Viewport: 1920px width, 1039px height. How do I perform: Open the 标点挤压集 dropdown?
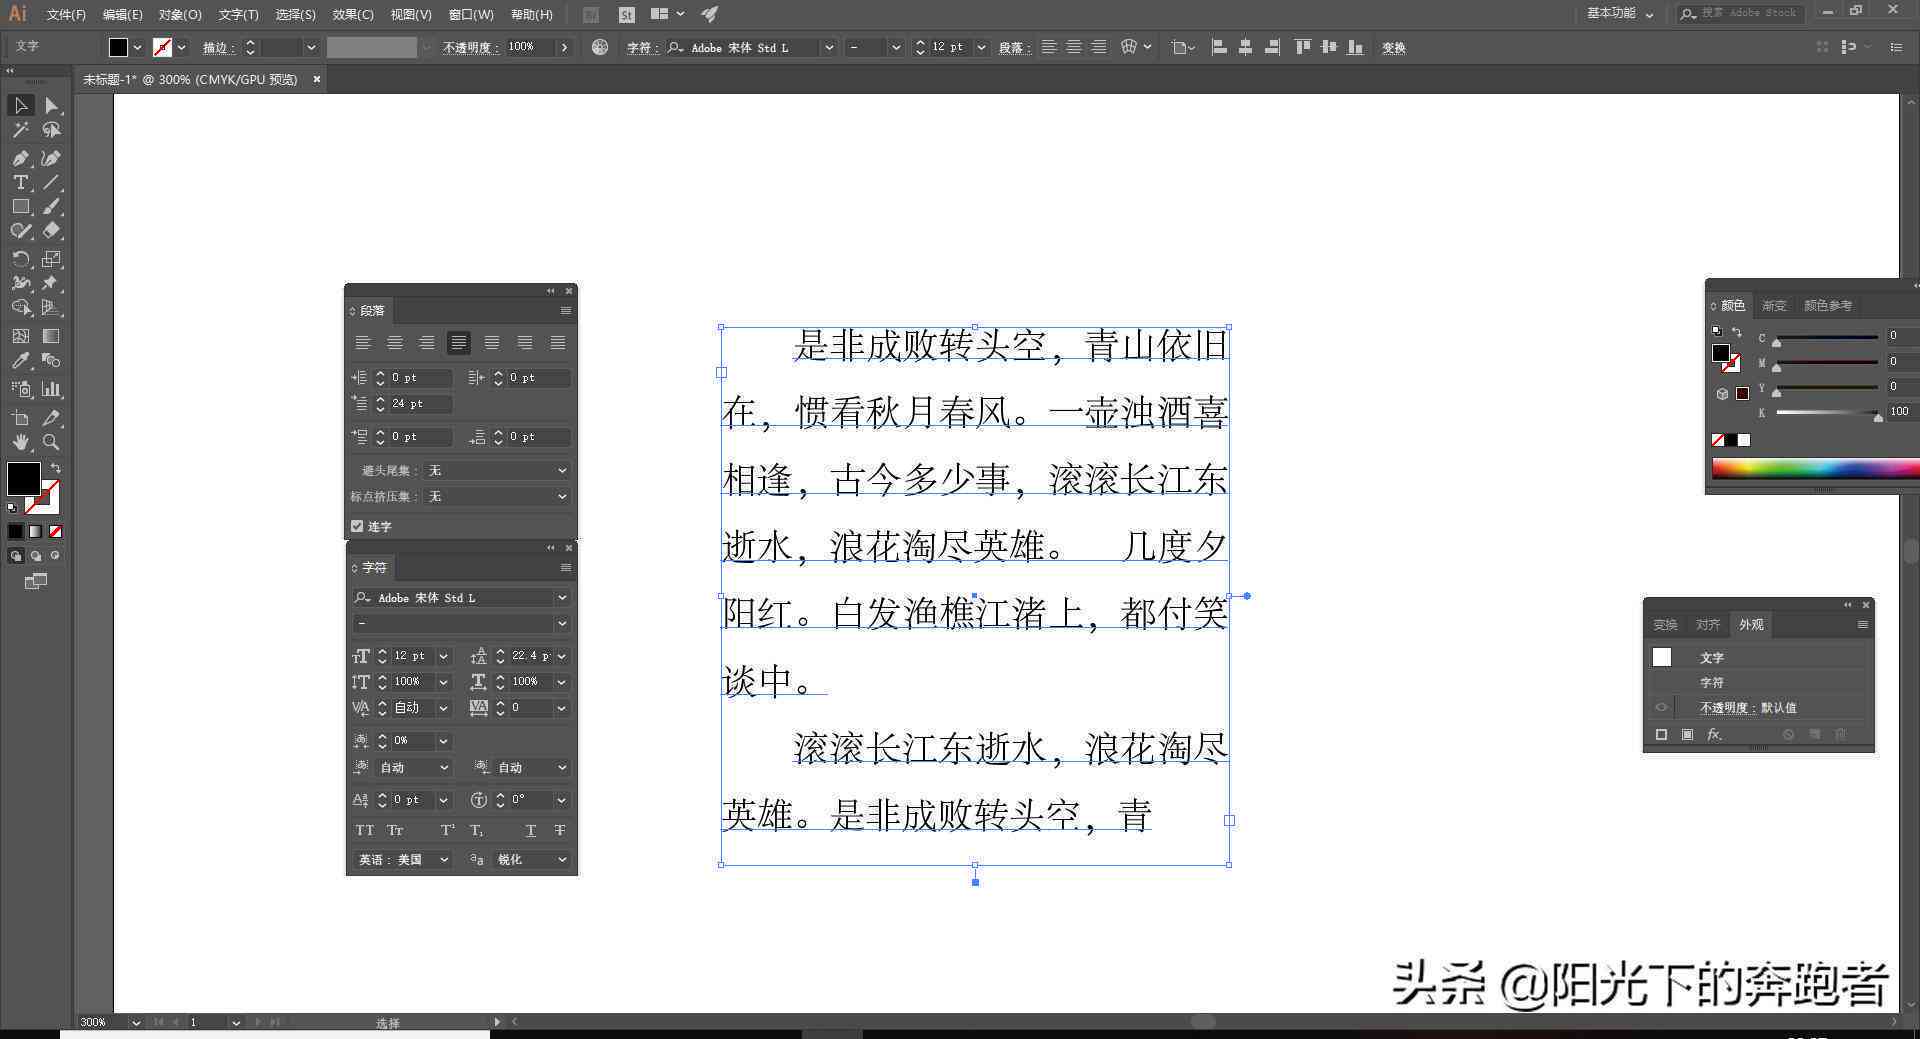coord(498,496)
